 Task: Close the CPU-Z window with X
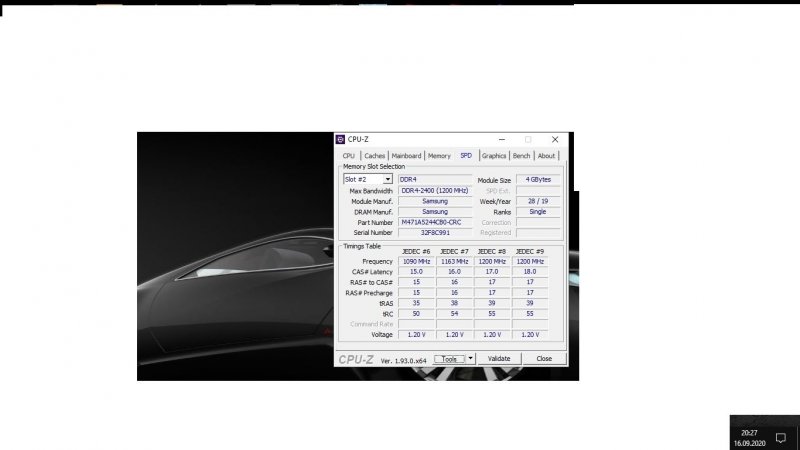pyautogui.click(x=555, y=139)
